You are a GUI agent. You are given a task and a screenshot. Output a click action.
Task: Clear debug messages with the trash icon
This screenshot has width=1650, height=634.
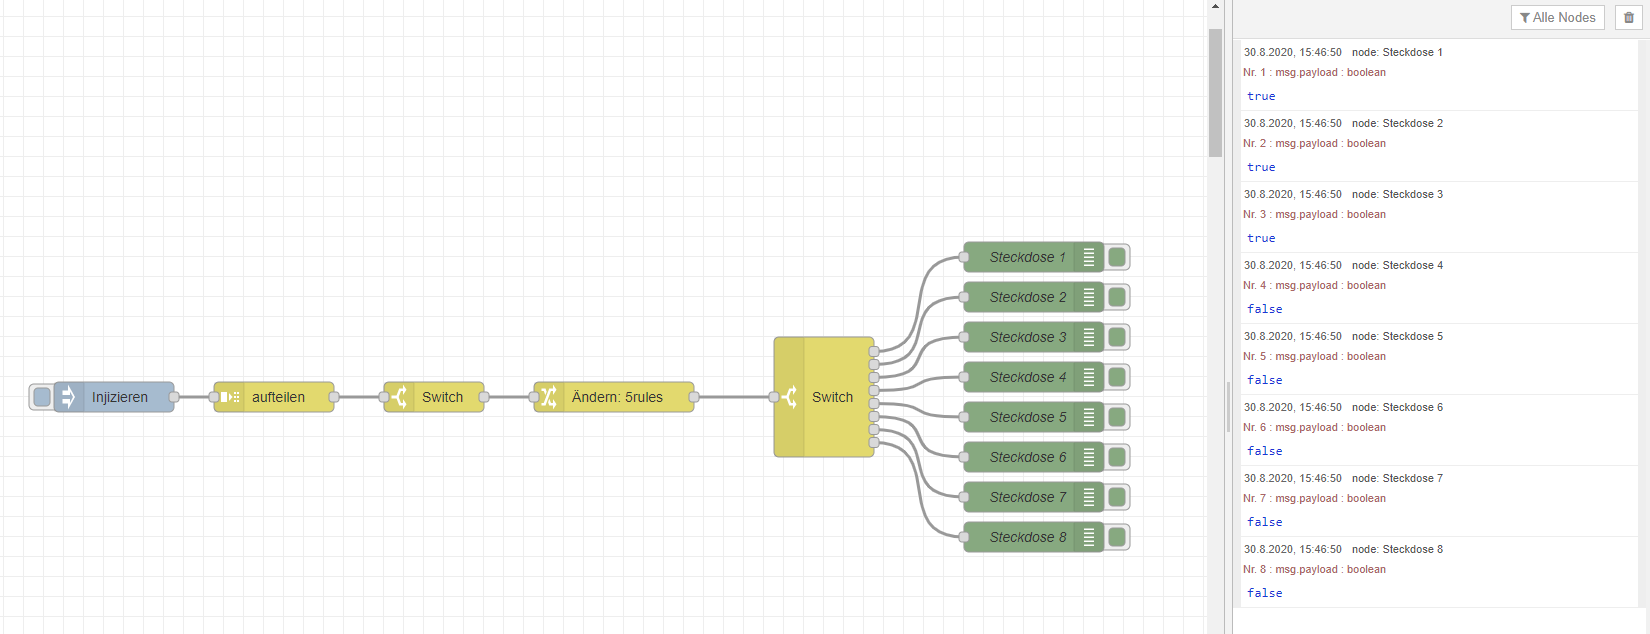[x=1628, y=17]
